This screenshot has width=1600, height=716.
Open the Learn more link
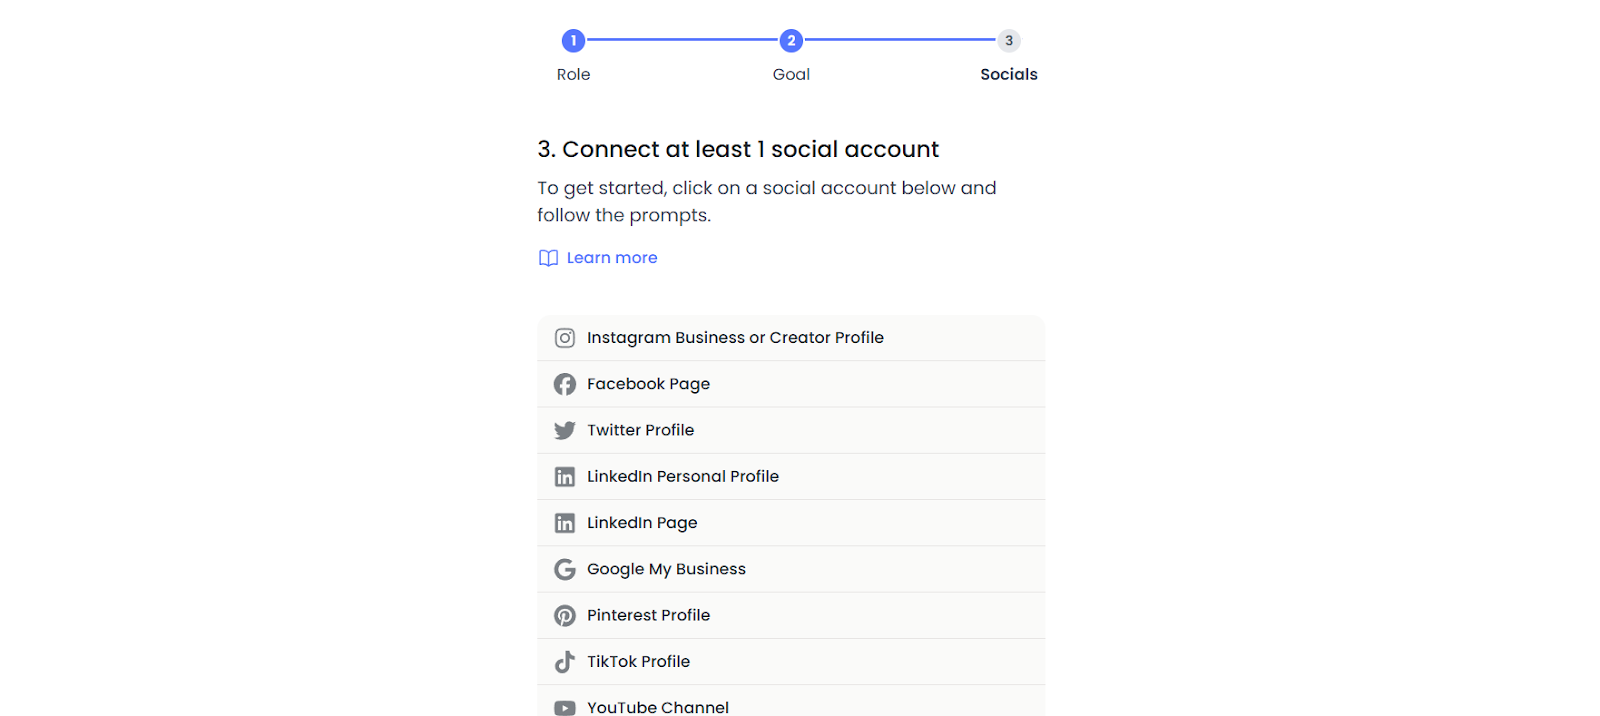[612, 258]
